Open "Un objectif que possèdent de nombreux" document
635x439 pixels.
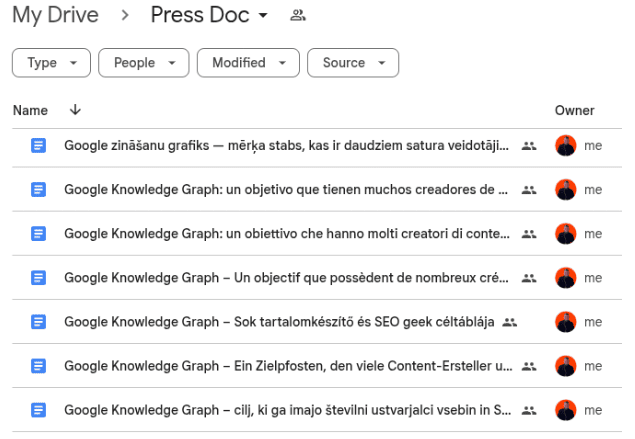286,278
